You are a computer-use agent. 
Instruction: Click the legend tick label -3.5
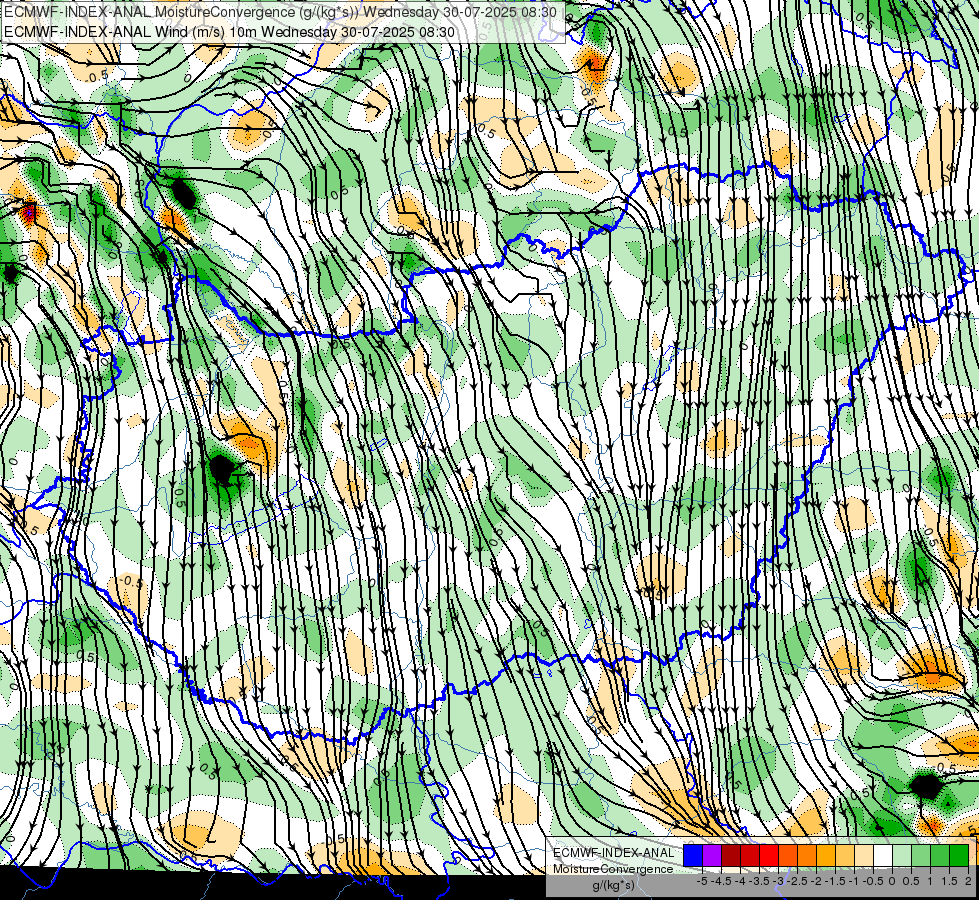point(759,881)
